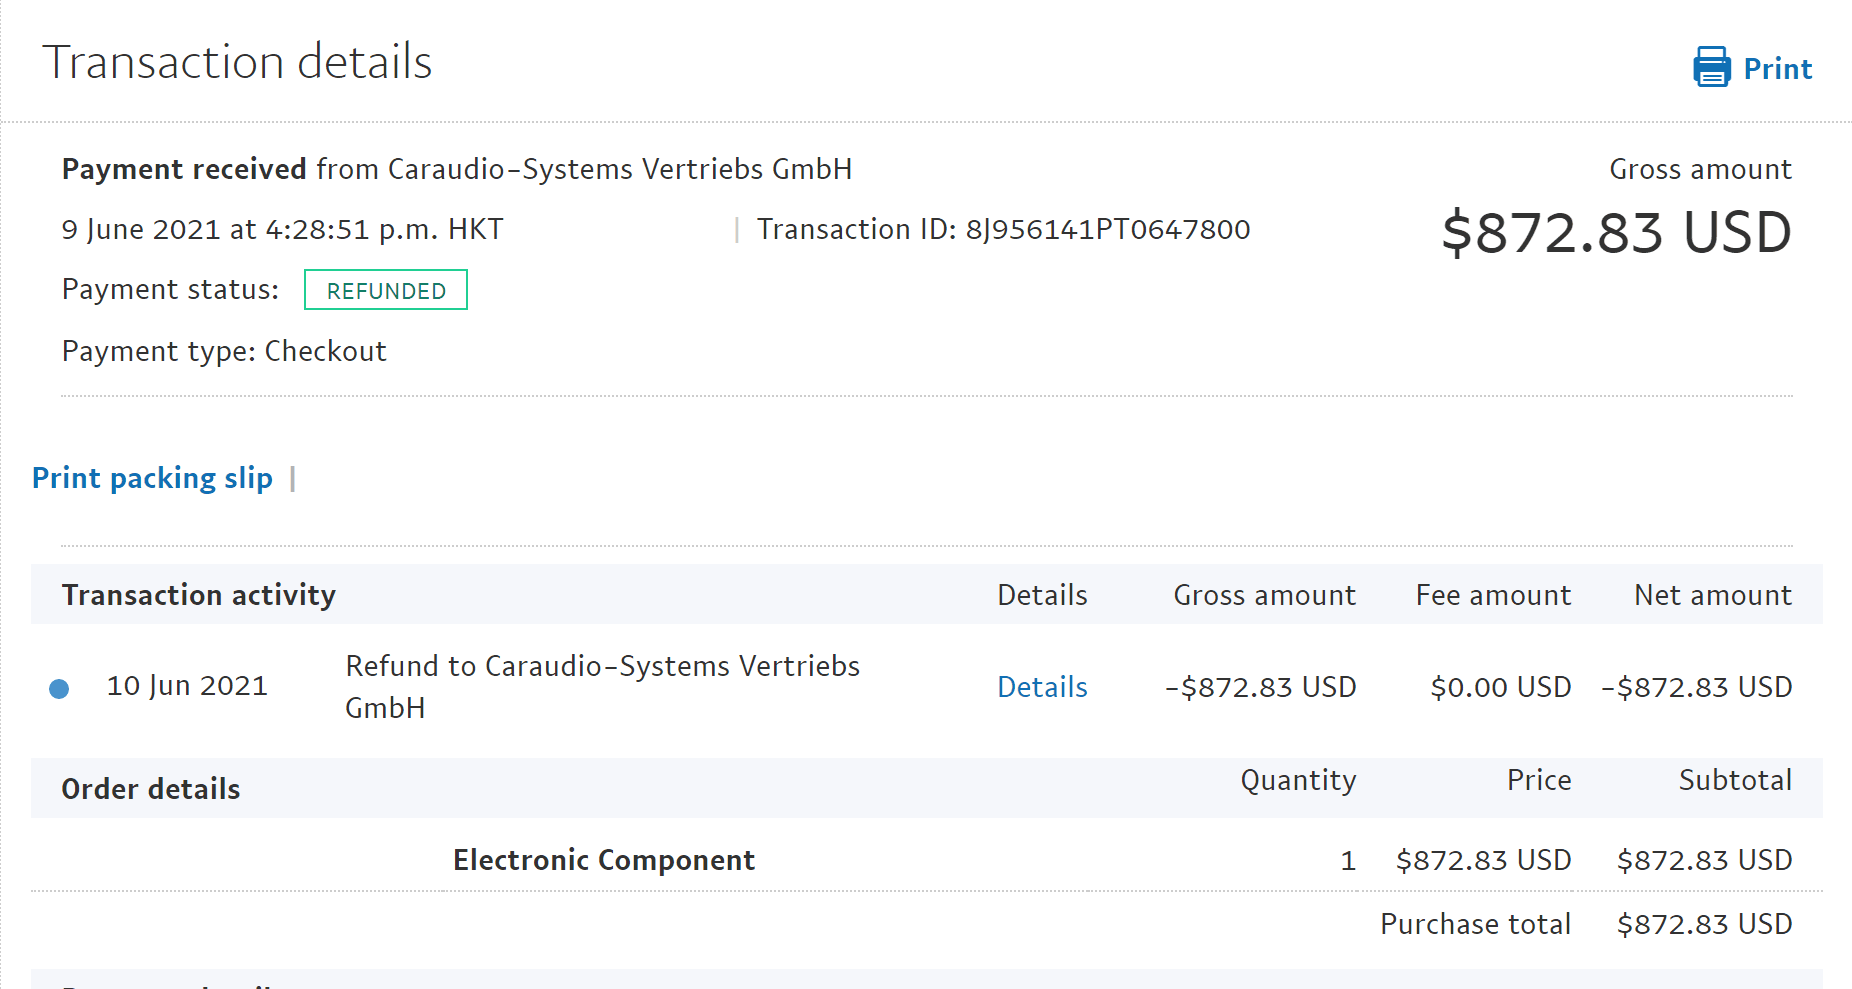Click the REFUNDED status badge
This screenshot has width=1852, height=989.
(x=385, y=291)
